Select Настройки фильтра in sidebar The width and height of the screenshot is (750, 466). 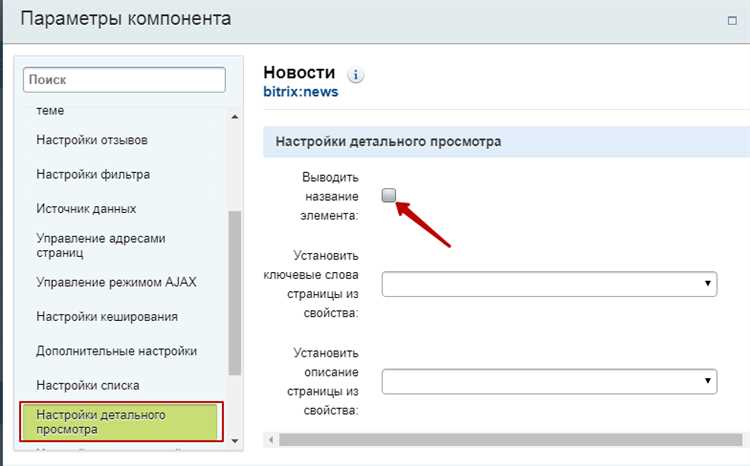(93, 175)
